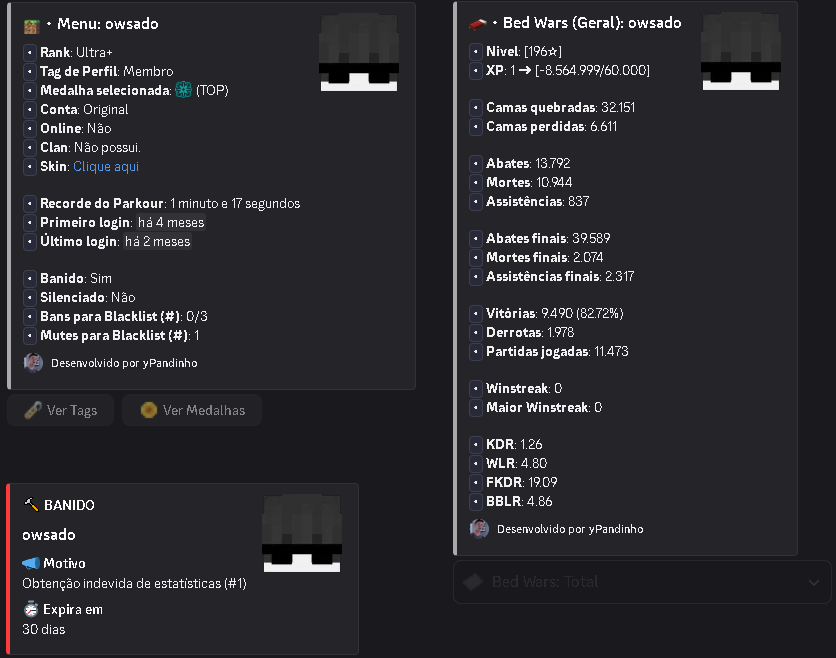The height and width of the screenshot is (658, 836).
Task: Click the Primeiro login timestamp há 4 meses
Action: coord(171,222)
